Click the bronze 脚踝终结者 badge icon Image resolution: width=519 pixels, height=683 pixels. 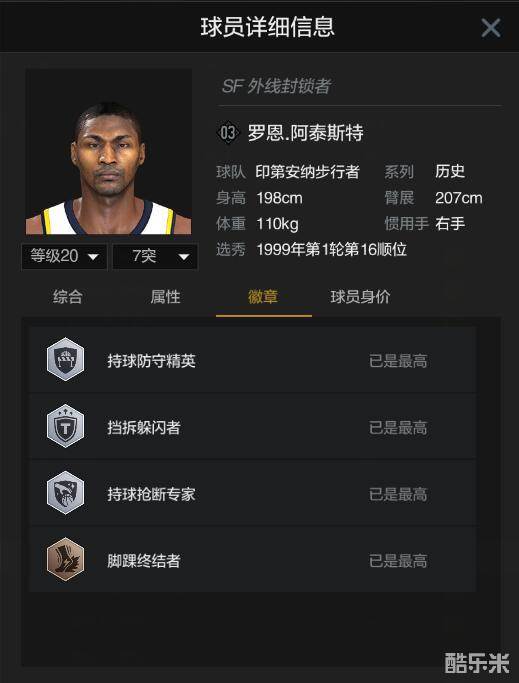(x=65, y=559)
